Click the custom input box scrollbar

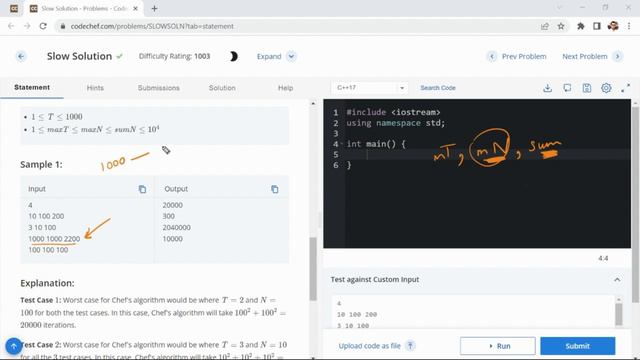click(619, 315)
